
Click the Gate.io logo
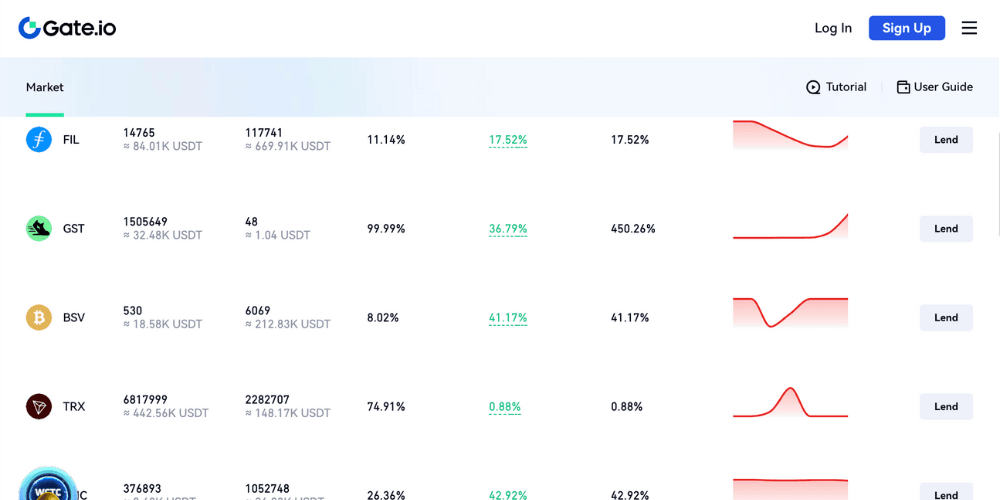pyautogui.click(x=67, y=28)
